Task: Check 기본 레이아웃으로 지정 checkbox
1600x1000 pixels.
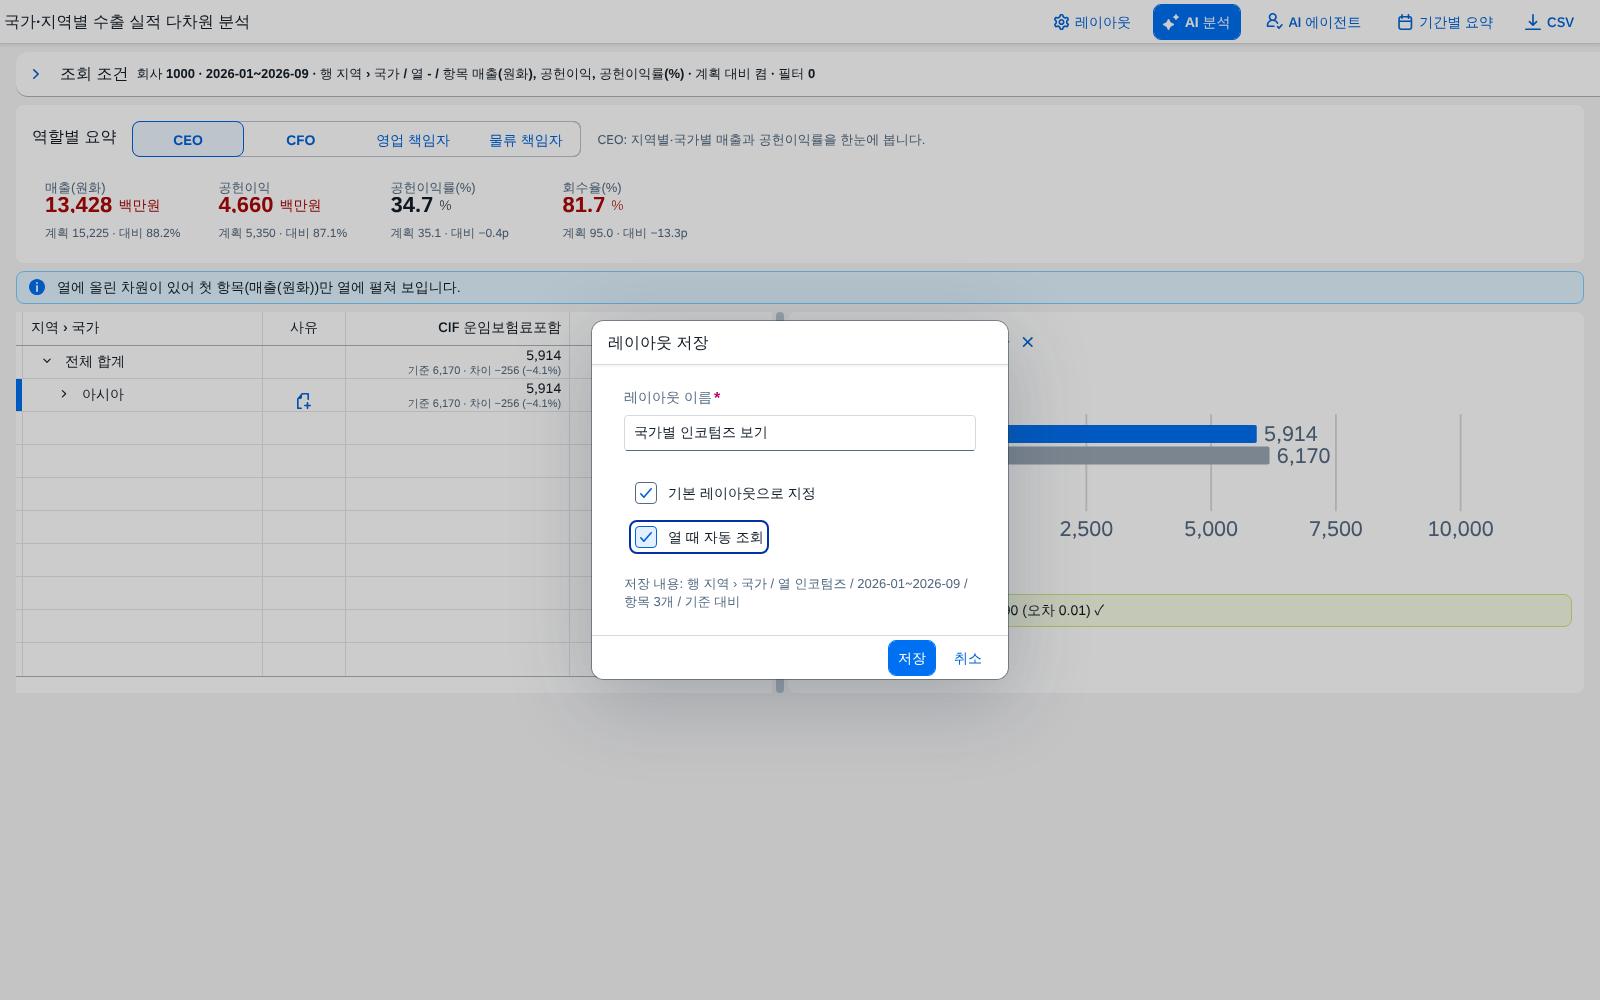Action: pyautogui.click(x=646, y=493)
